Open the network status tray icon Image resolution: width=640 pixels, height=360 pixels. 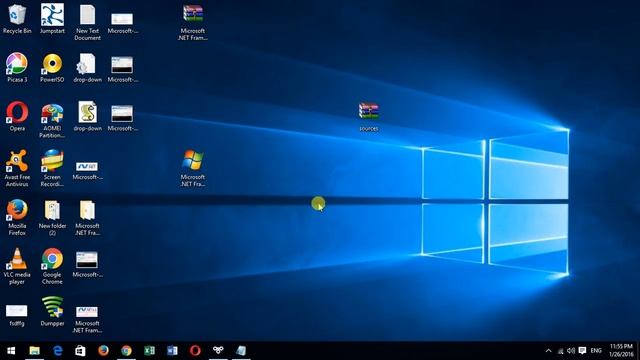click(560, 351)
